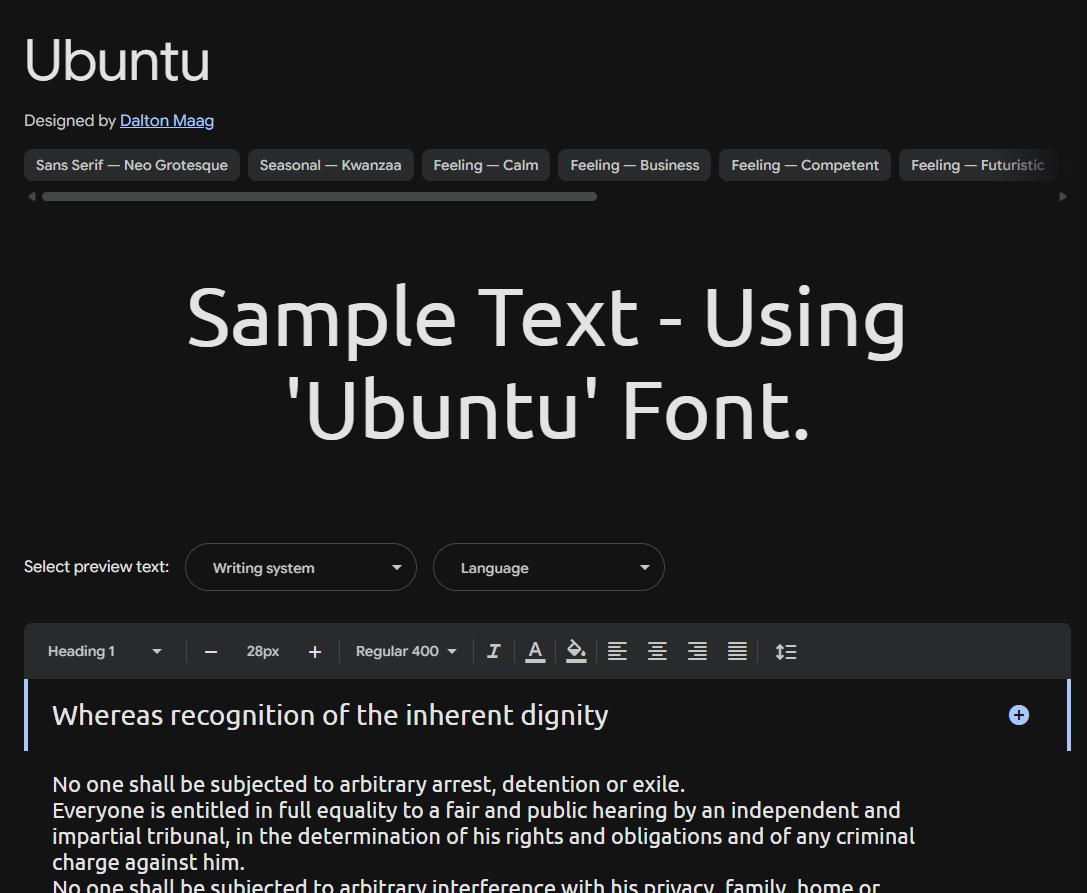The height and width of the screenshot is (893, 1087).
Task: Click the Ubuntu font title
Action: coord(116,60)
